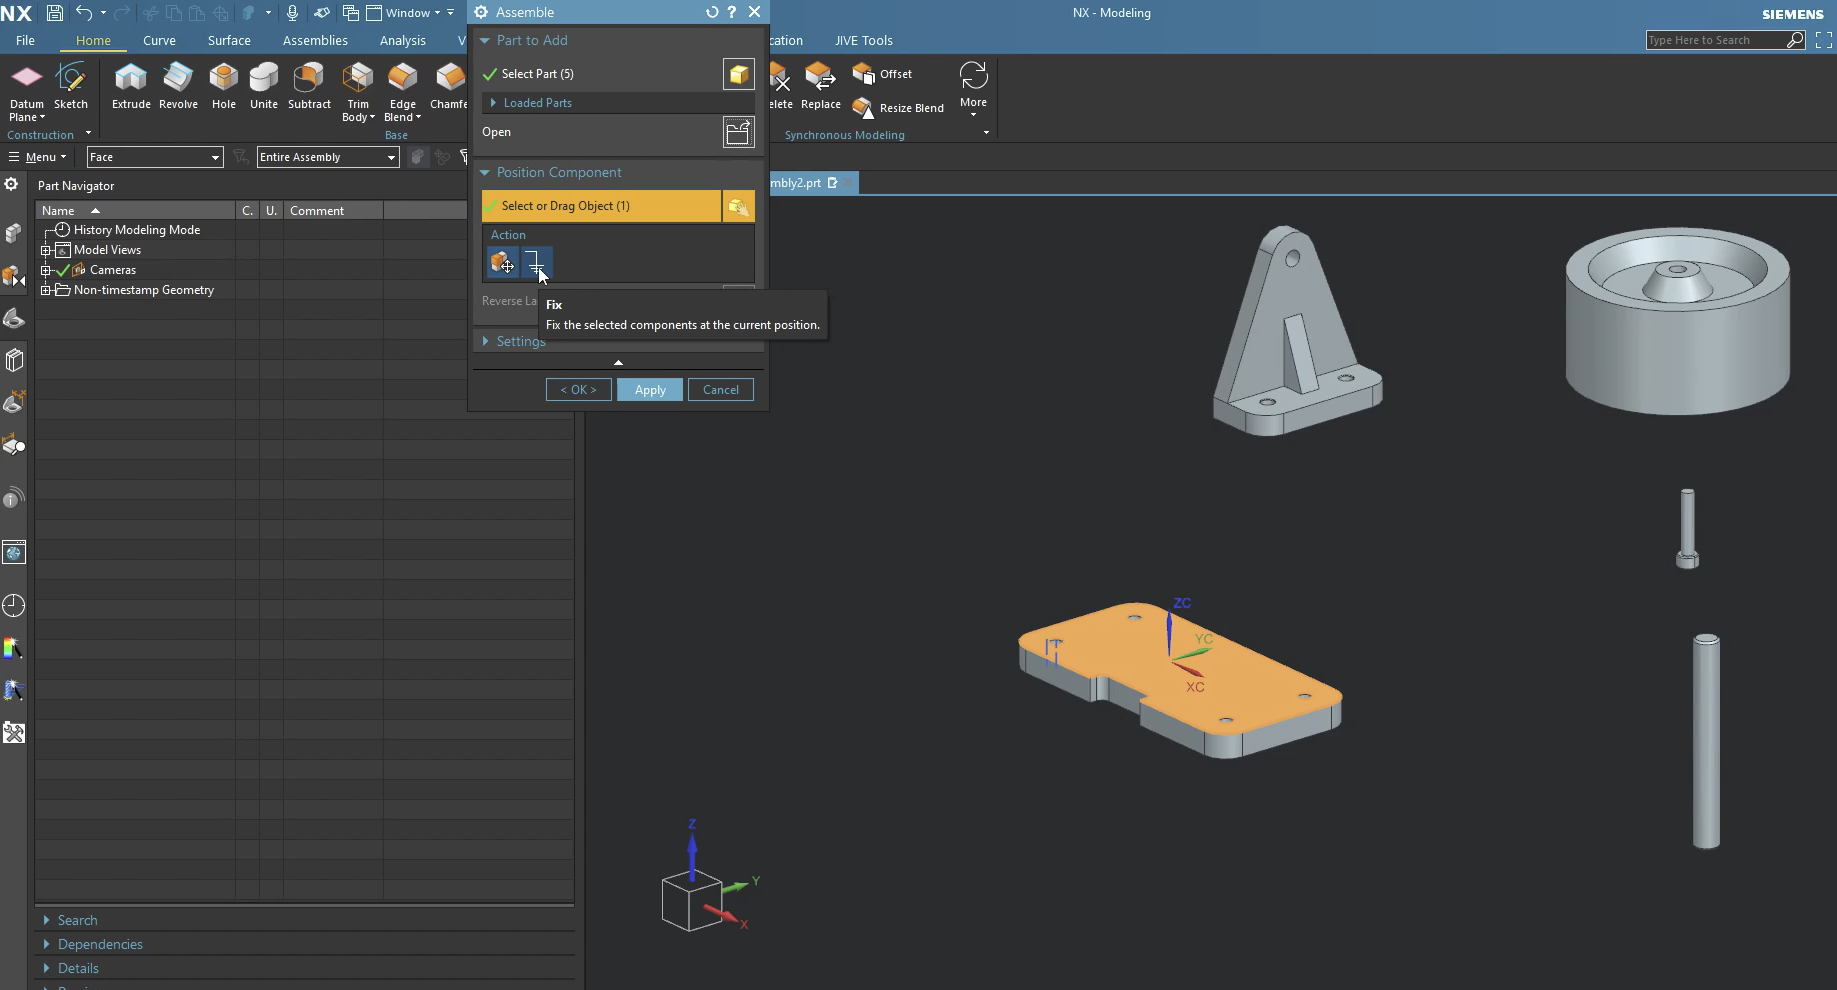Click the OK button in Assemble dialog
This screenshot has width=1837, height=990.
pyautogui.click(x=578, y=390)
